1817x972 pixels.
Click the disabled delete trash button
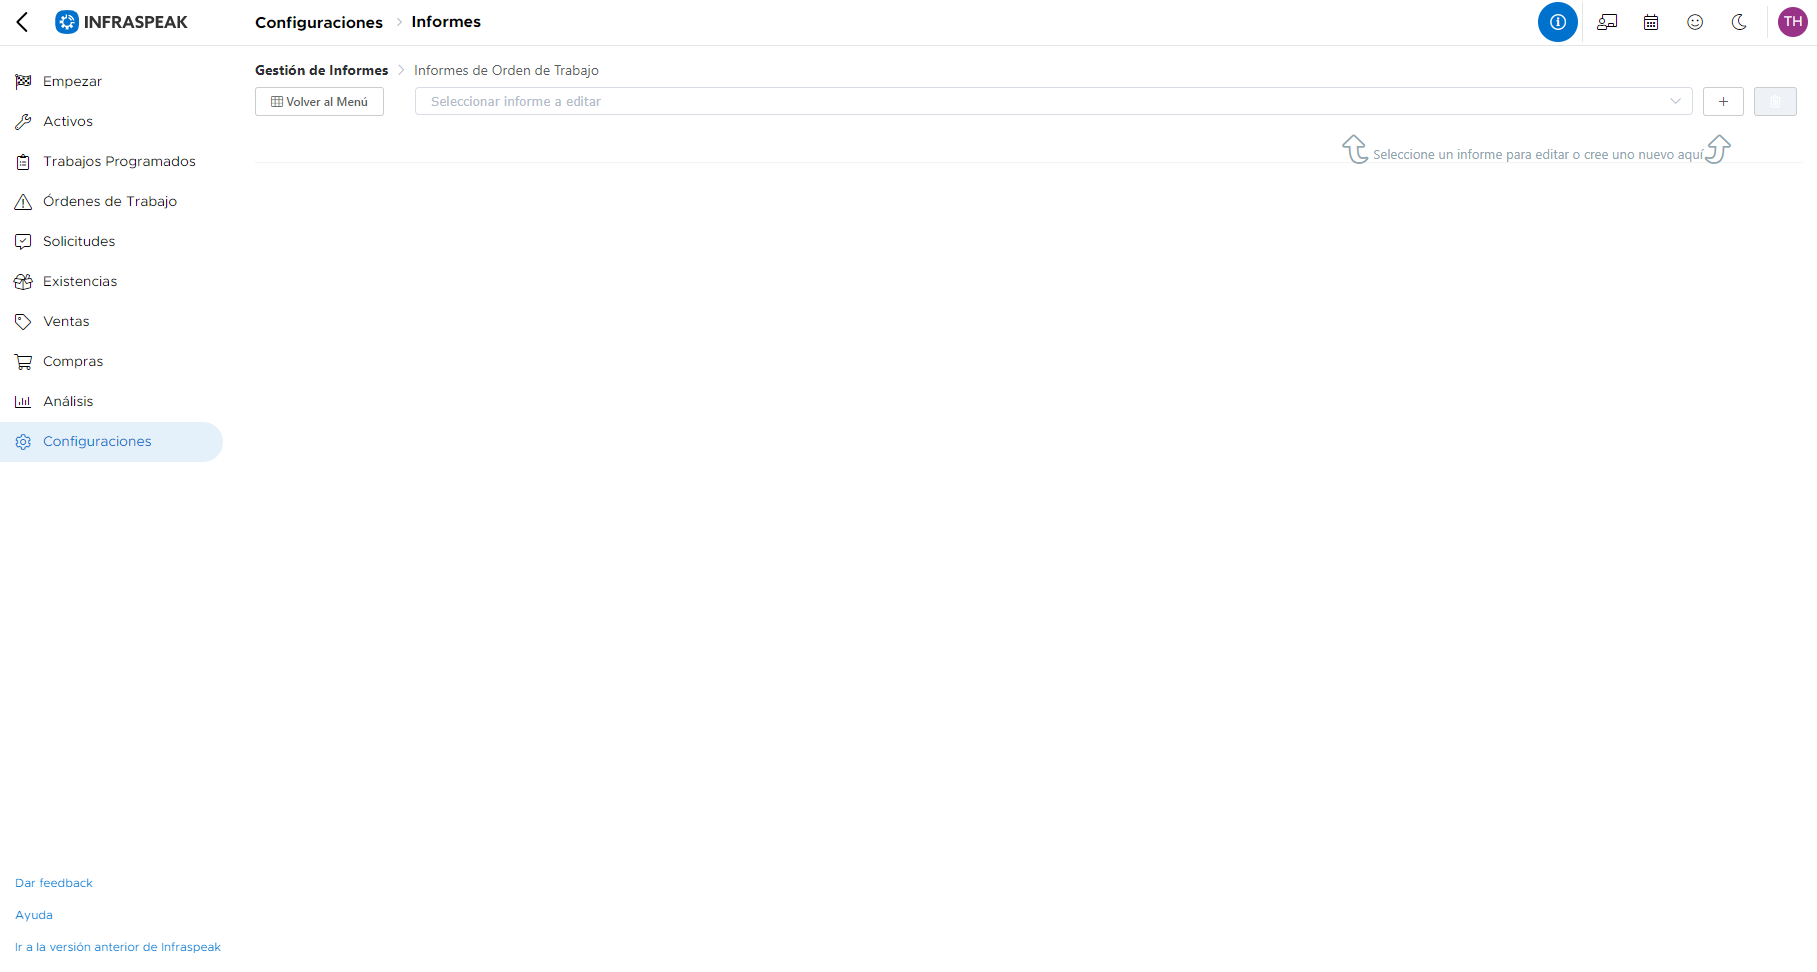[x=1775, y=101]
